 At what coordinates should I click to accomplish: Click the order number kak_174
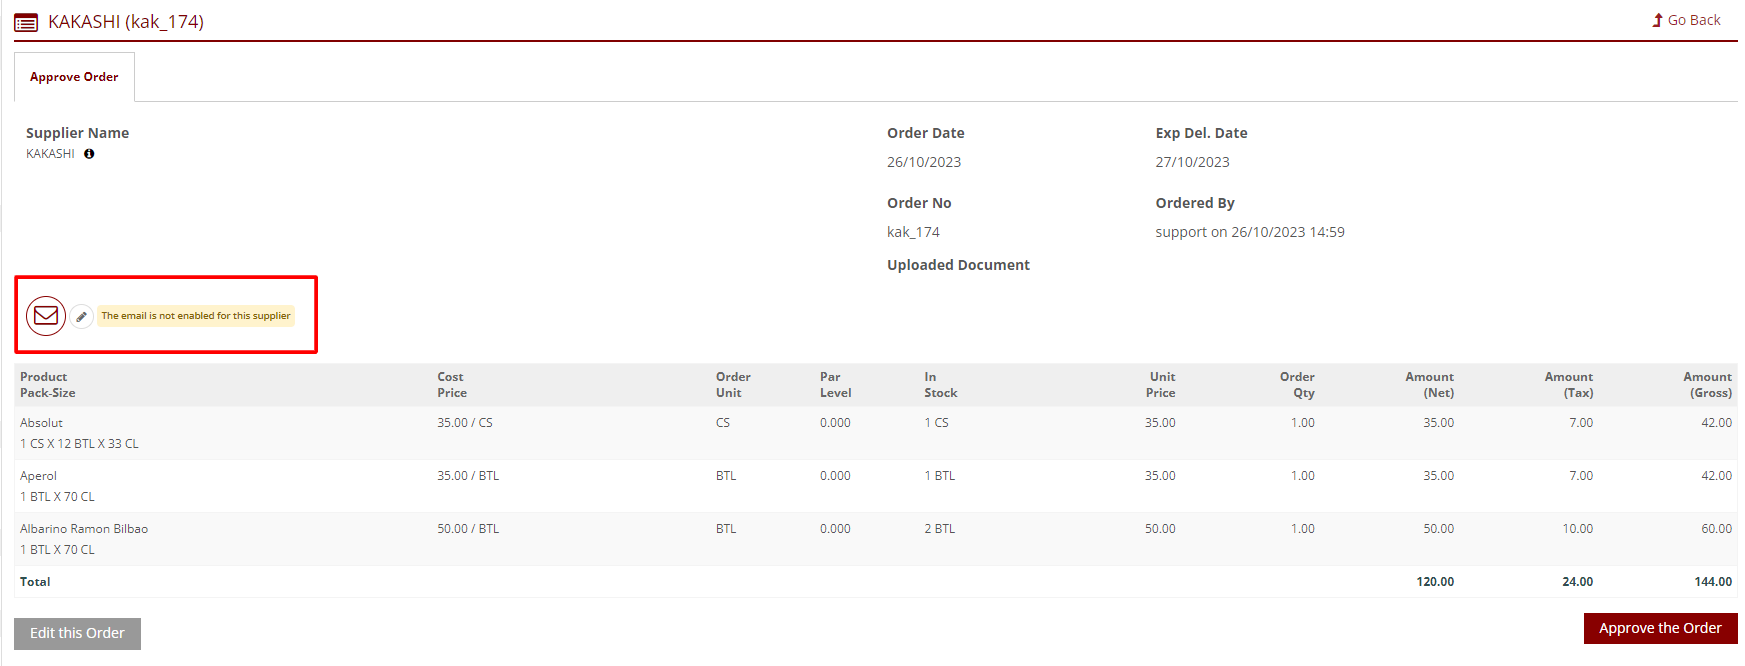coord(913,232)
